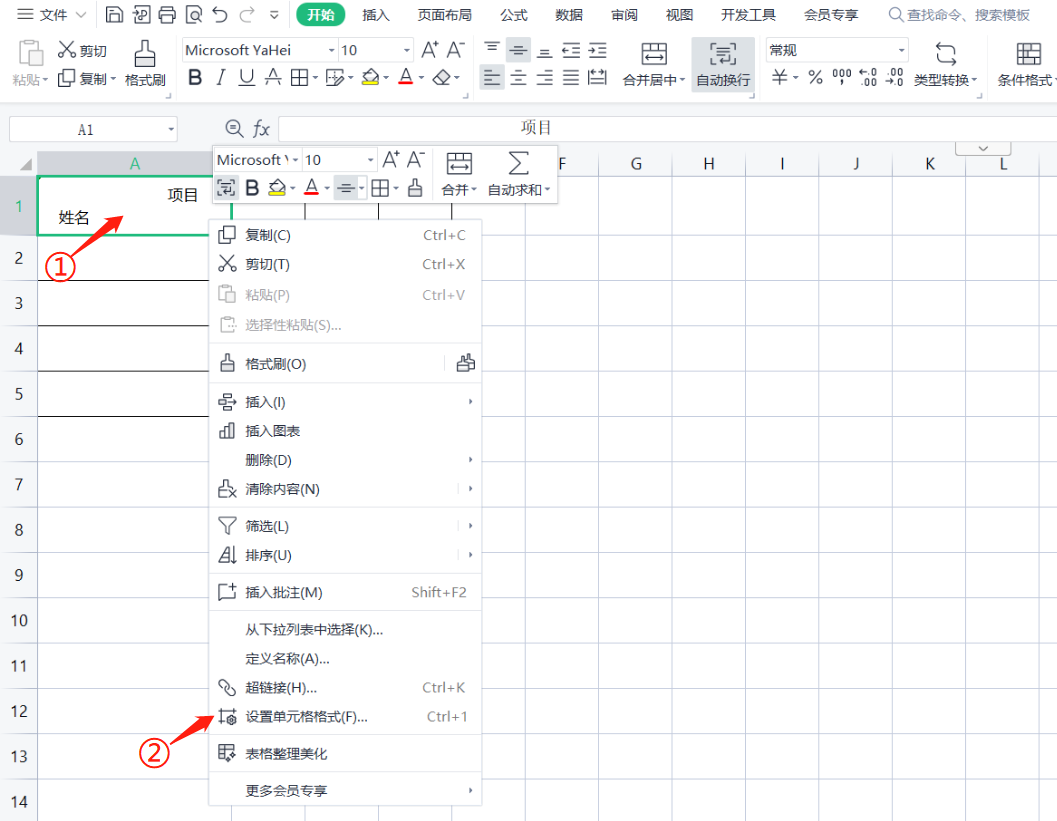The height and width of the screenshot is (821, 1057).
Task: Click the Save icon in quick access toolbar
Action: [115, 14]
